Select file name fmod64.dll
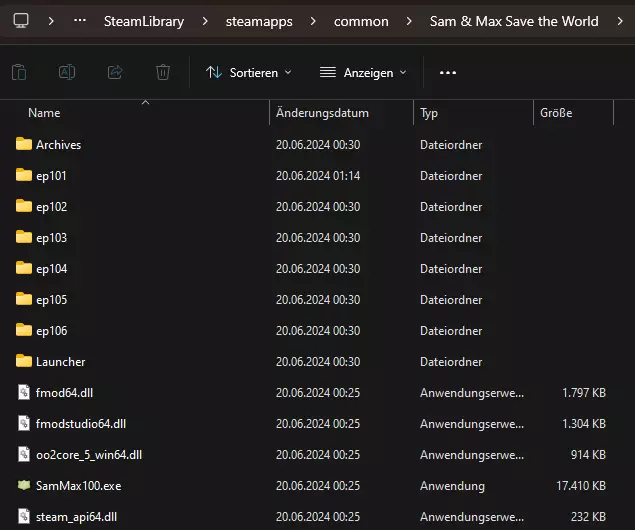The height and width of the screenshot is (530, 635). [x=64, y=393]
